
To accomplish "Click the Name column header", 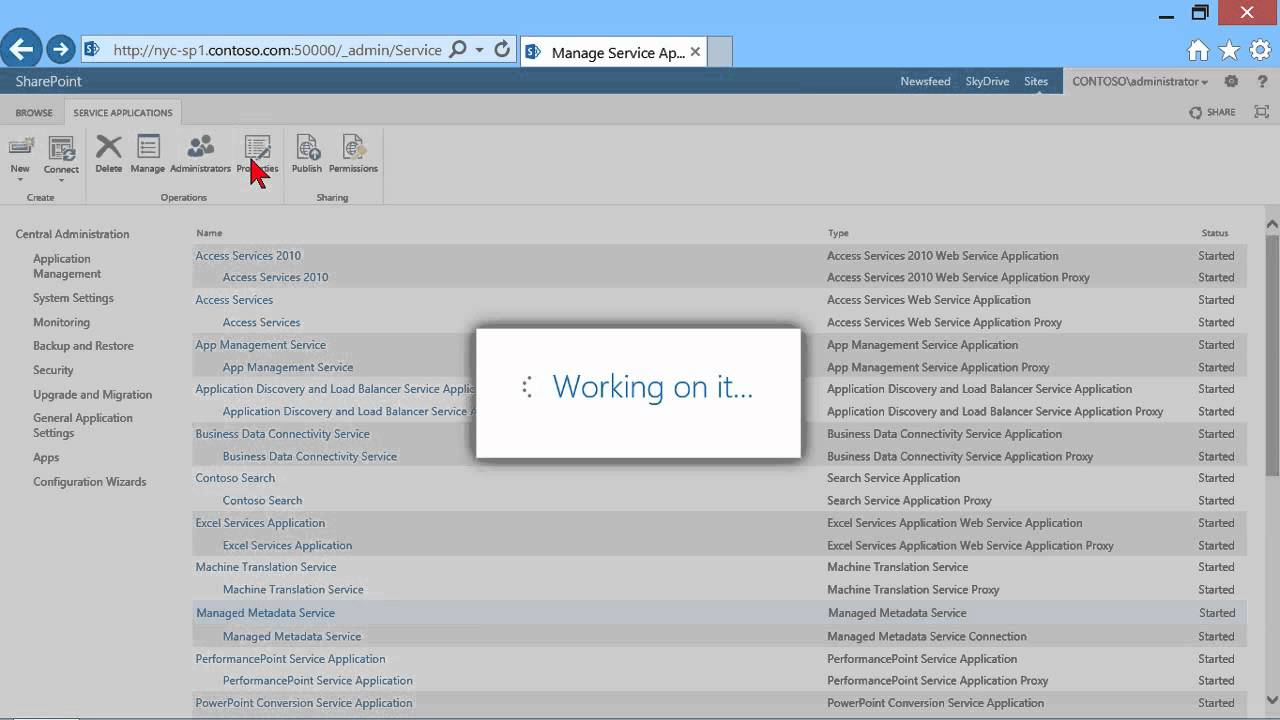I will (x=209, y=233).
